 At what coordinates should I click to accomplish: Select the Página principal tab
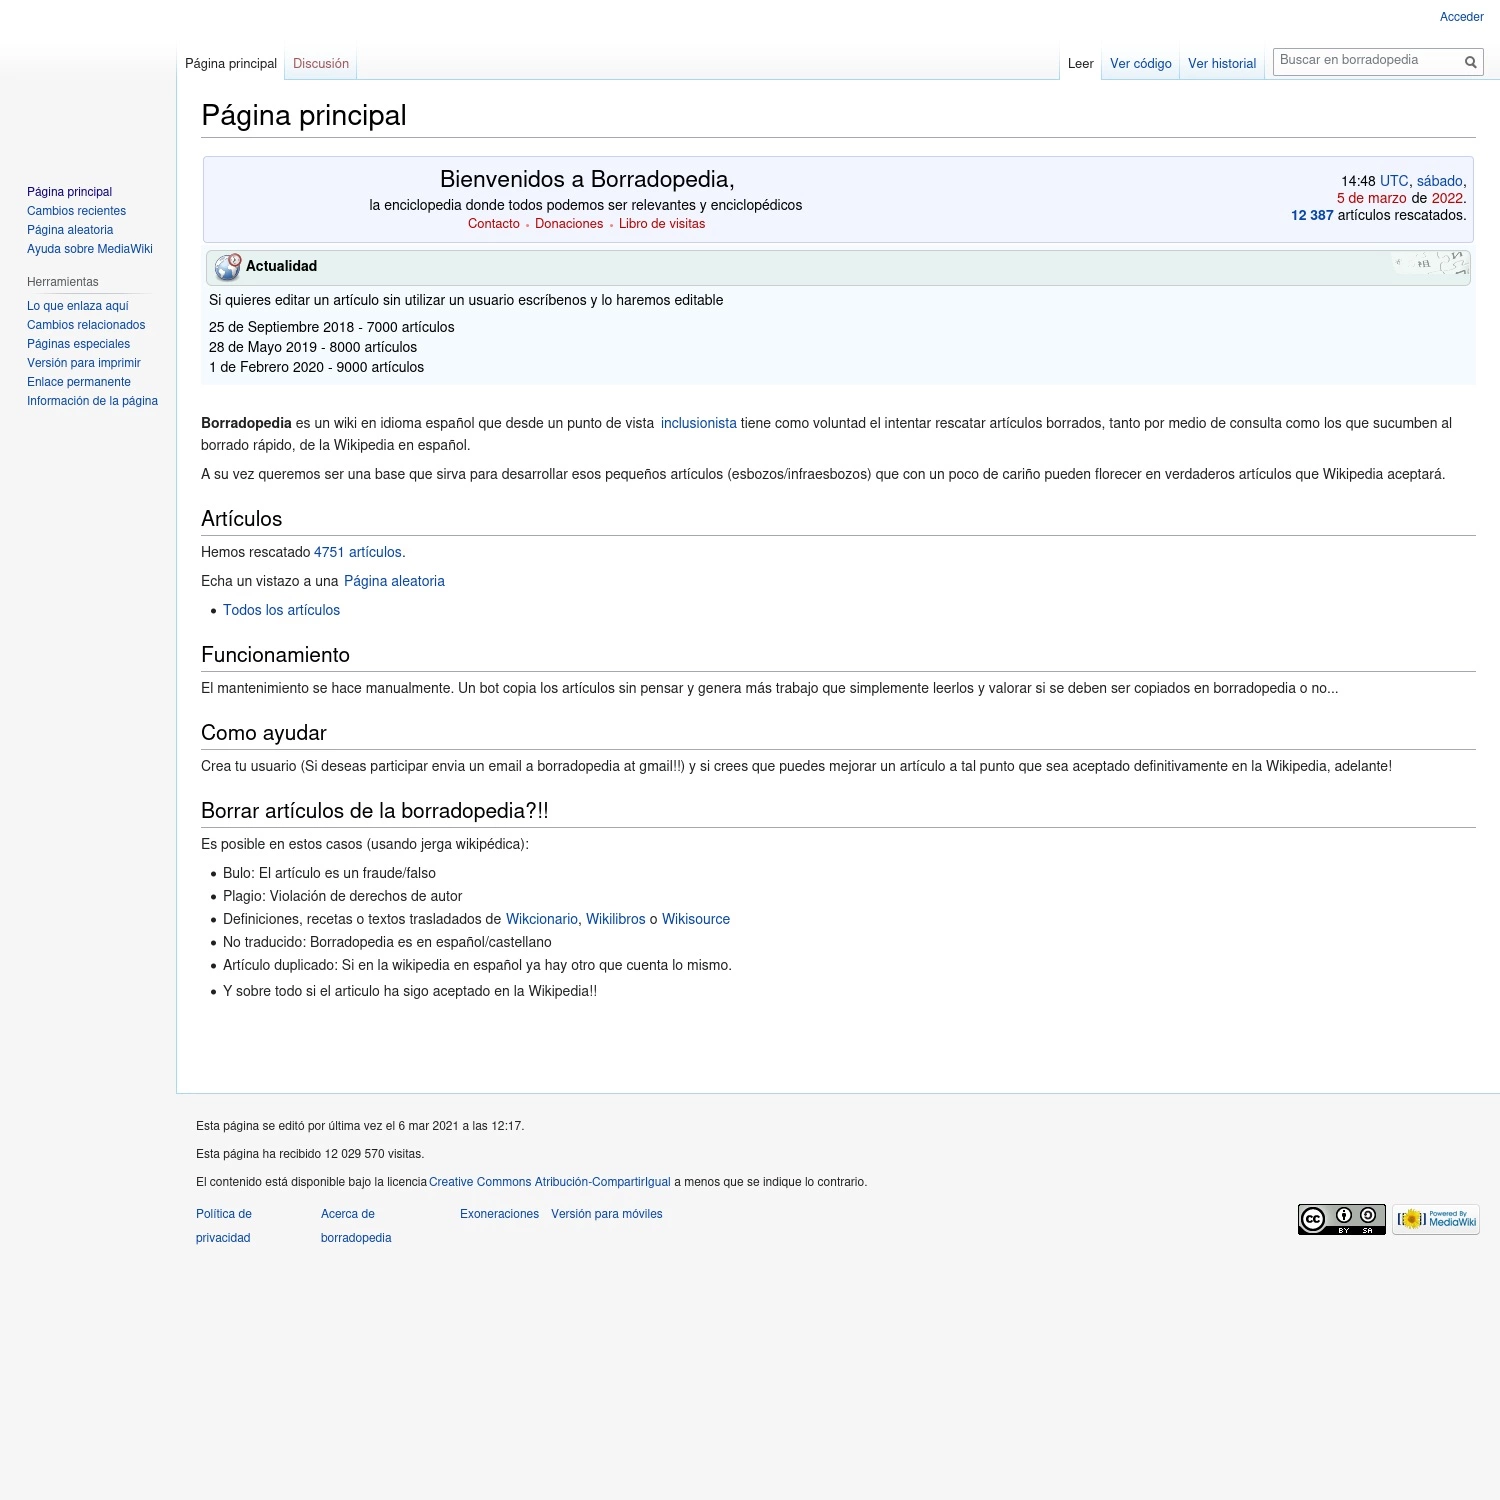click(231, 63)
